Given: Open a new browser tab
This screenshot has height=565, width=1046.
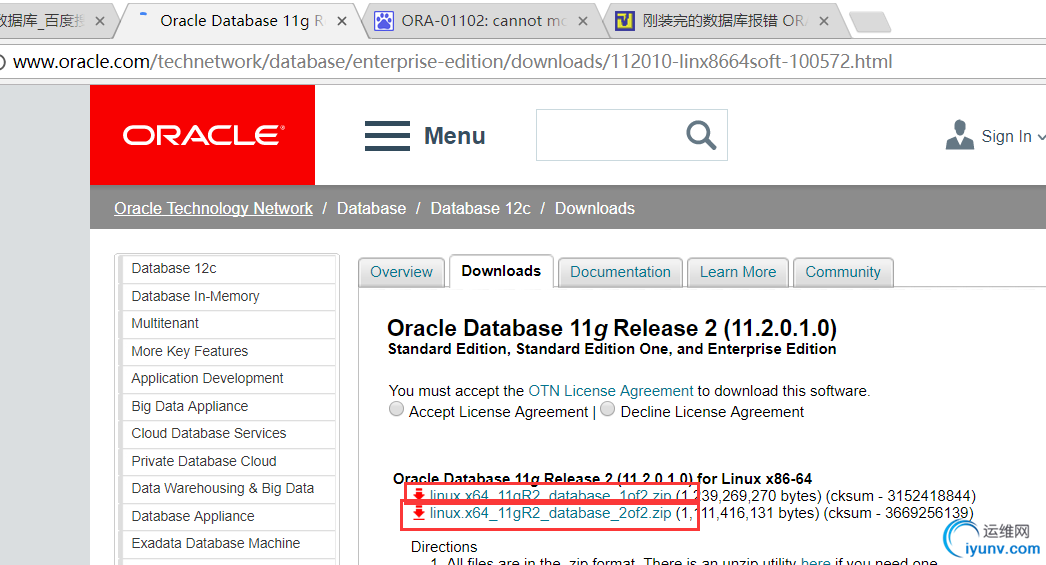Looking at the screenshot, I should (870, 22).
